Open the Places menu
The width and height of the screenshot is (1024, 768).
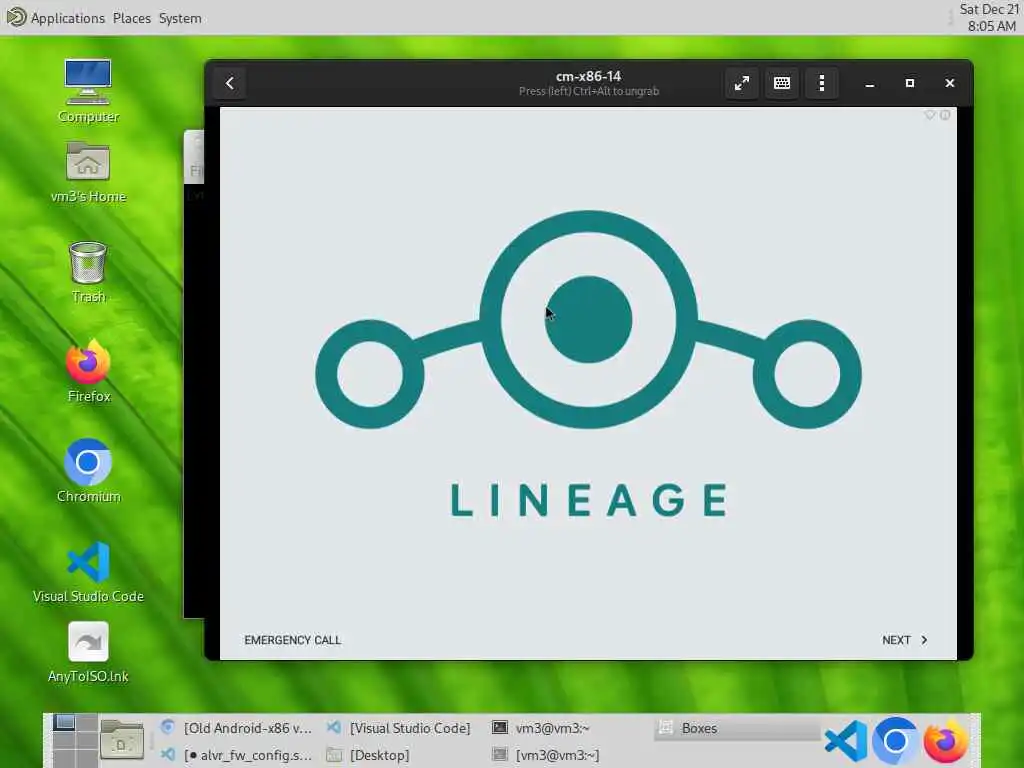[x=131, y=18]
